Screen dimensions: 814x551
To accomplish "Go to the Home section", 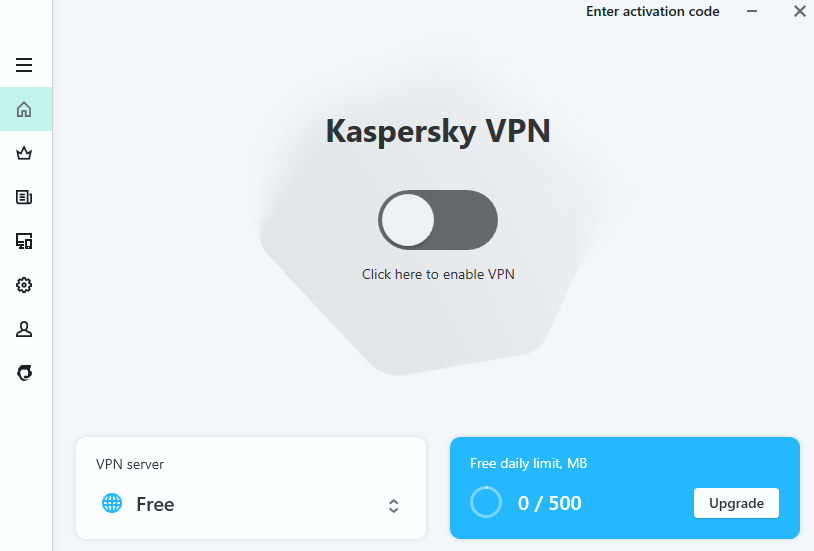I will click(x=24, y=109).
